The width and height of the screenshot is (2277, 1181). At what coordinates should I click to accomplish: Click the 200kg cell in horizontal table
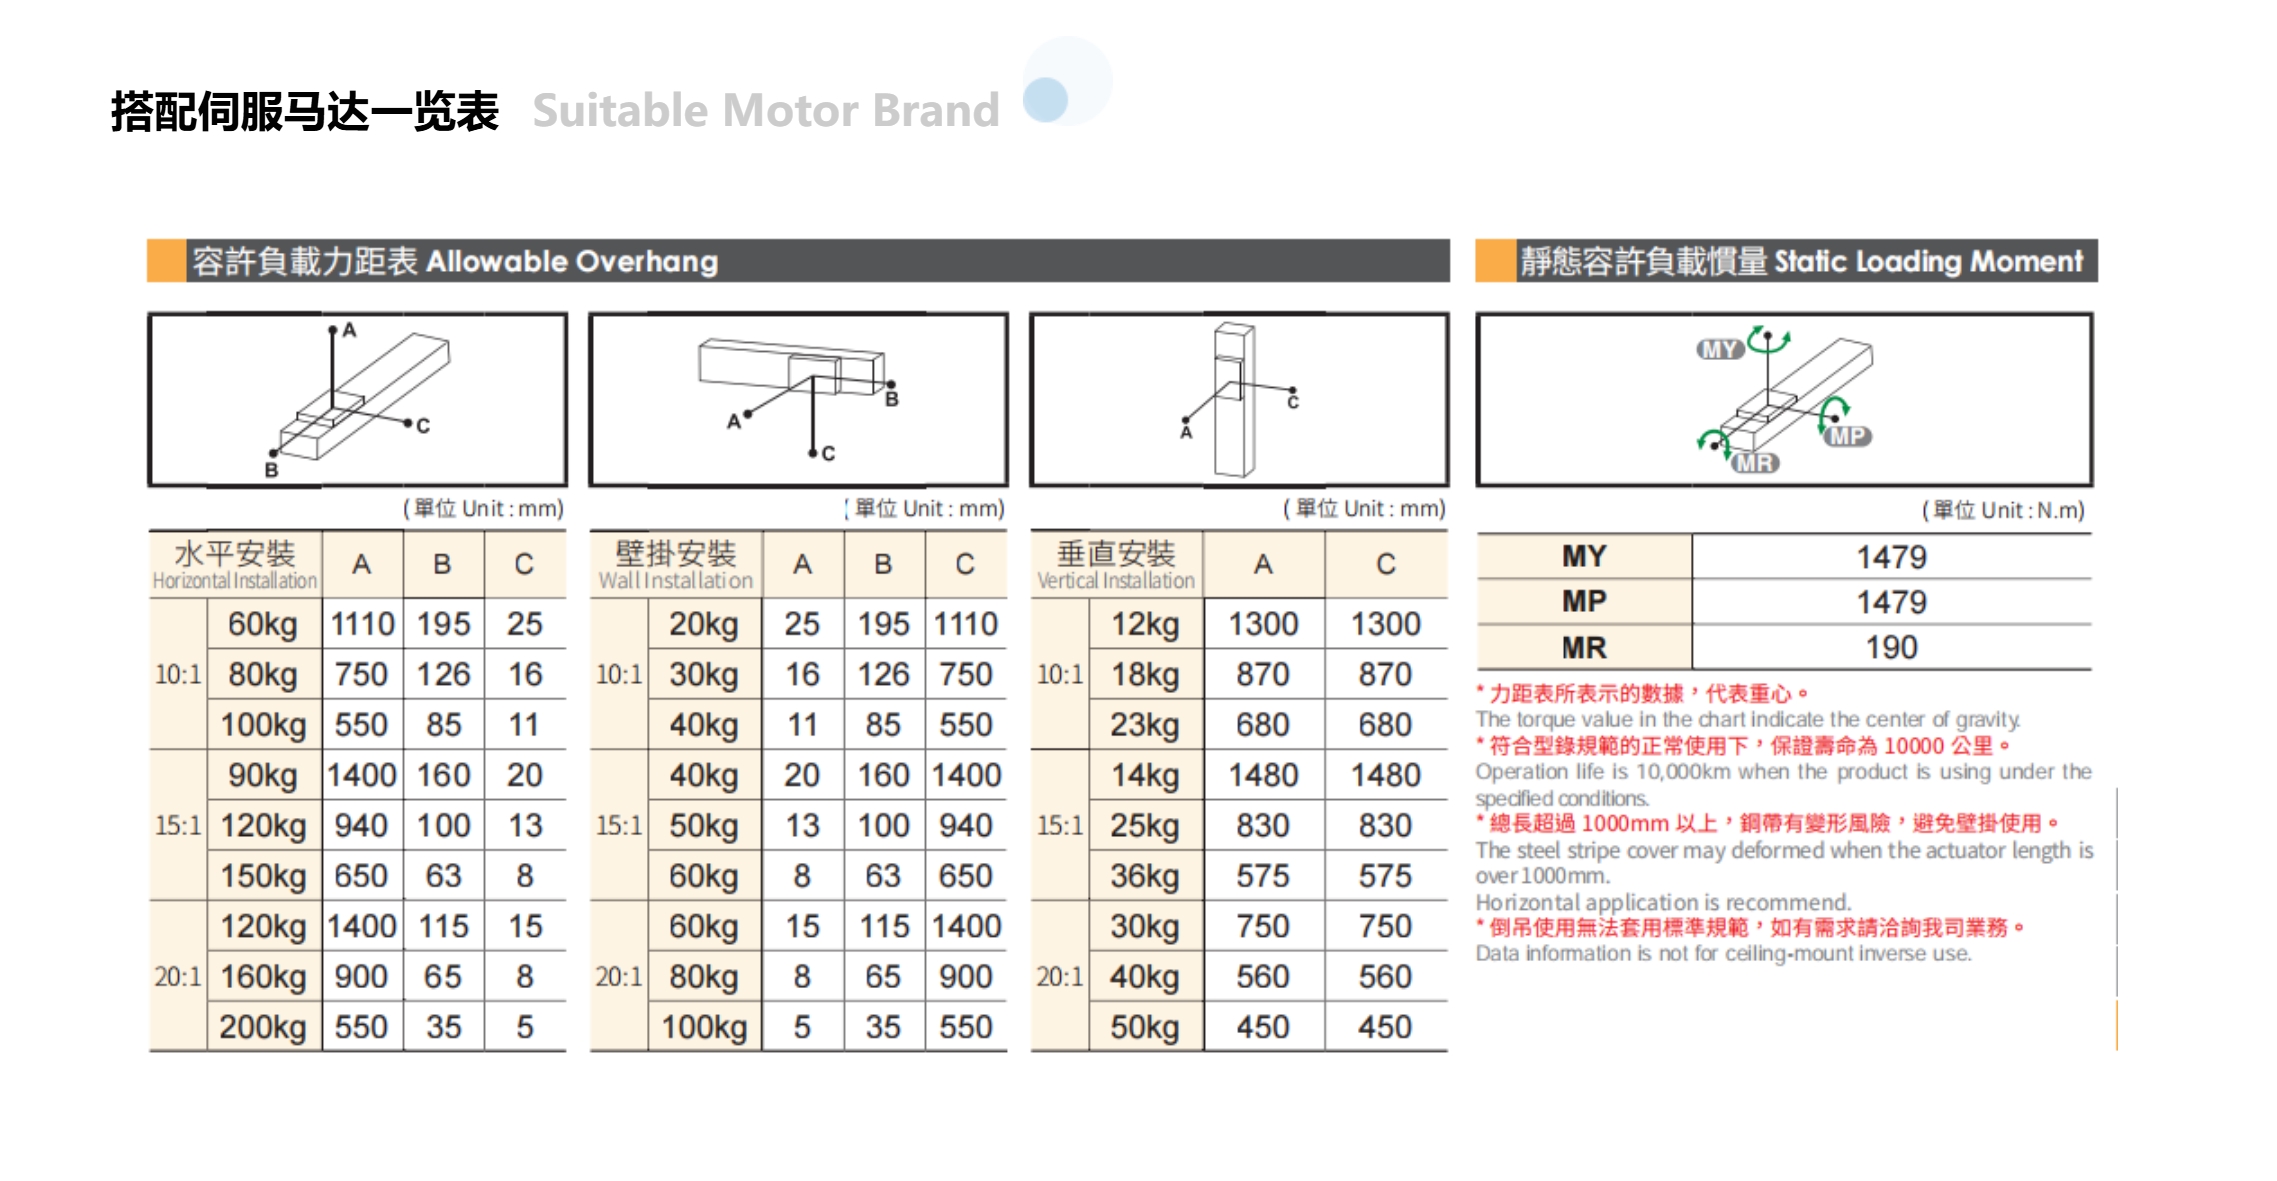[x=263, y=1027]
